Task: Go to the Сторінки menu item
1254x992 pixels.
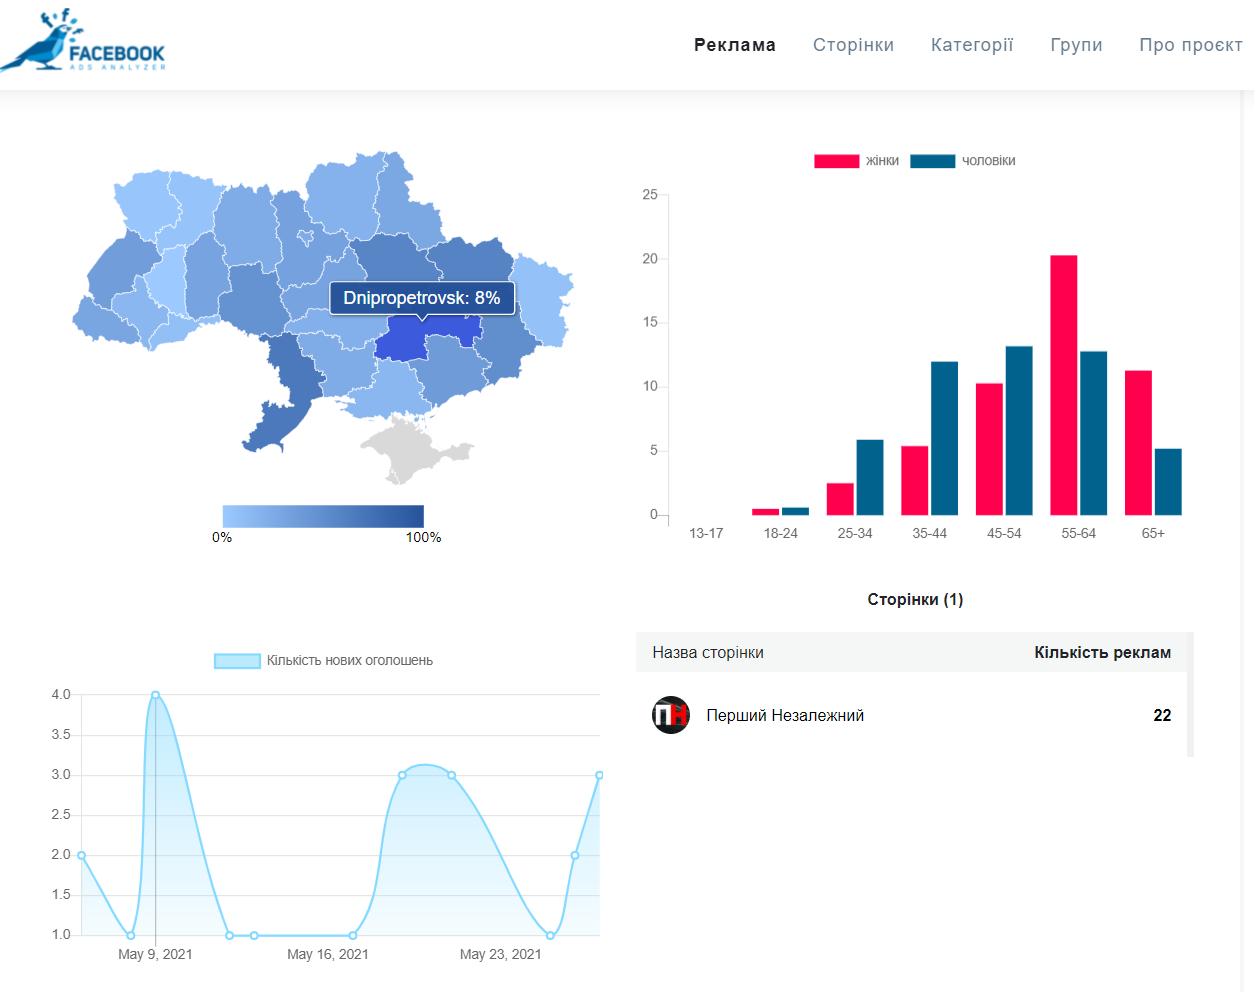Action: click(853, 45)
